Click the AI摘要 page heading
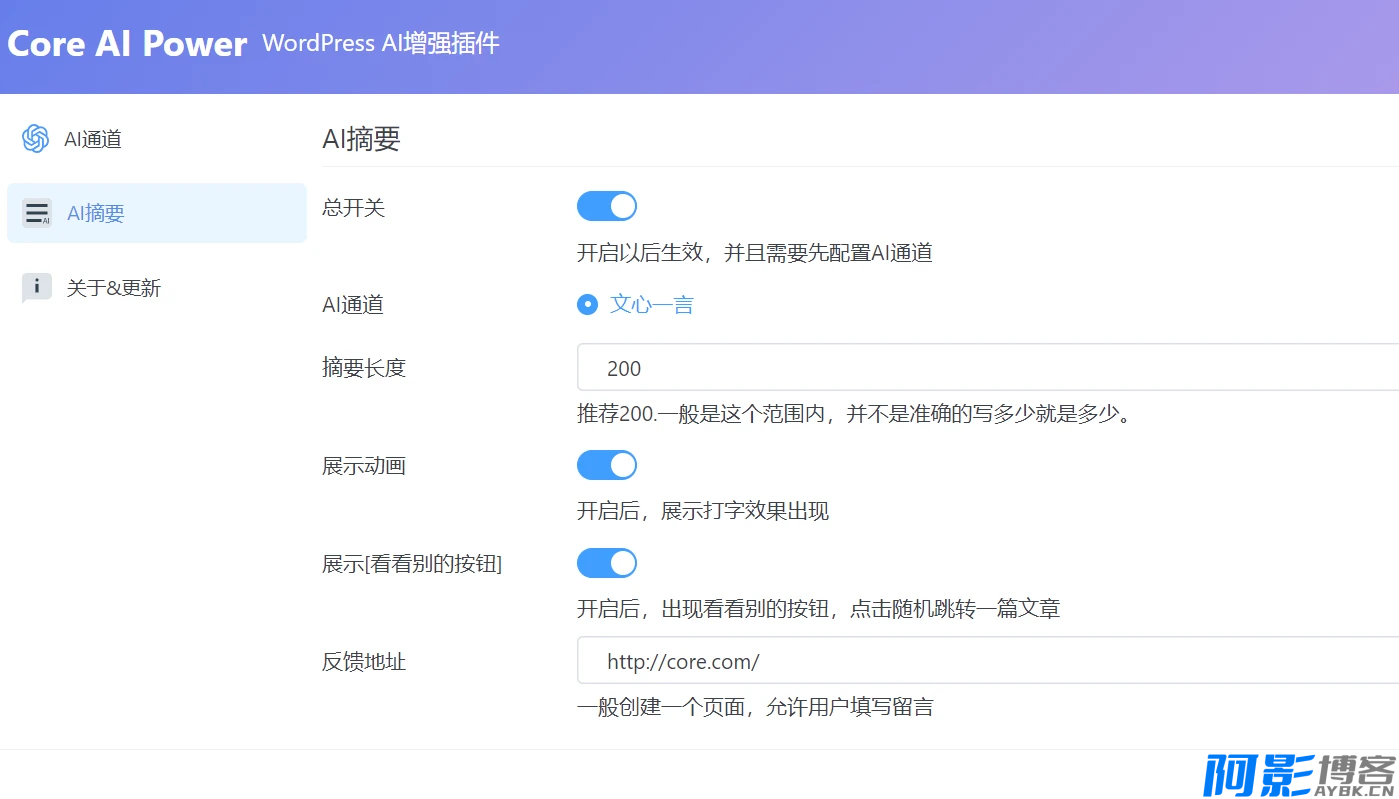1399x799 pixels. point(361,139)
